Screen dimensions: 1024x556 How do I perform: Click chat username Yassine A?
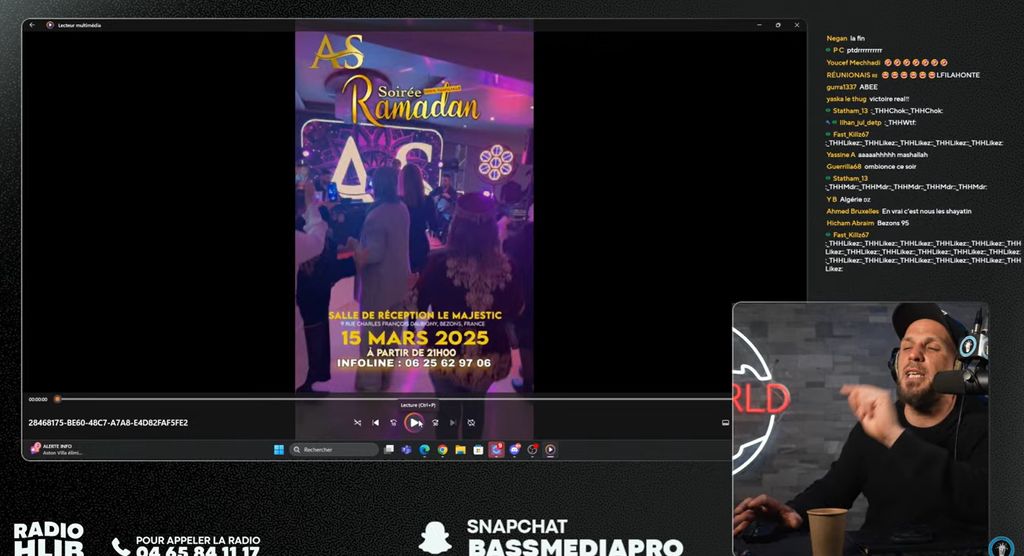point(840,155)
